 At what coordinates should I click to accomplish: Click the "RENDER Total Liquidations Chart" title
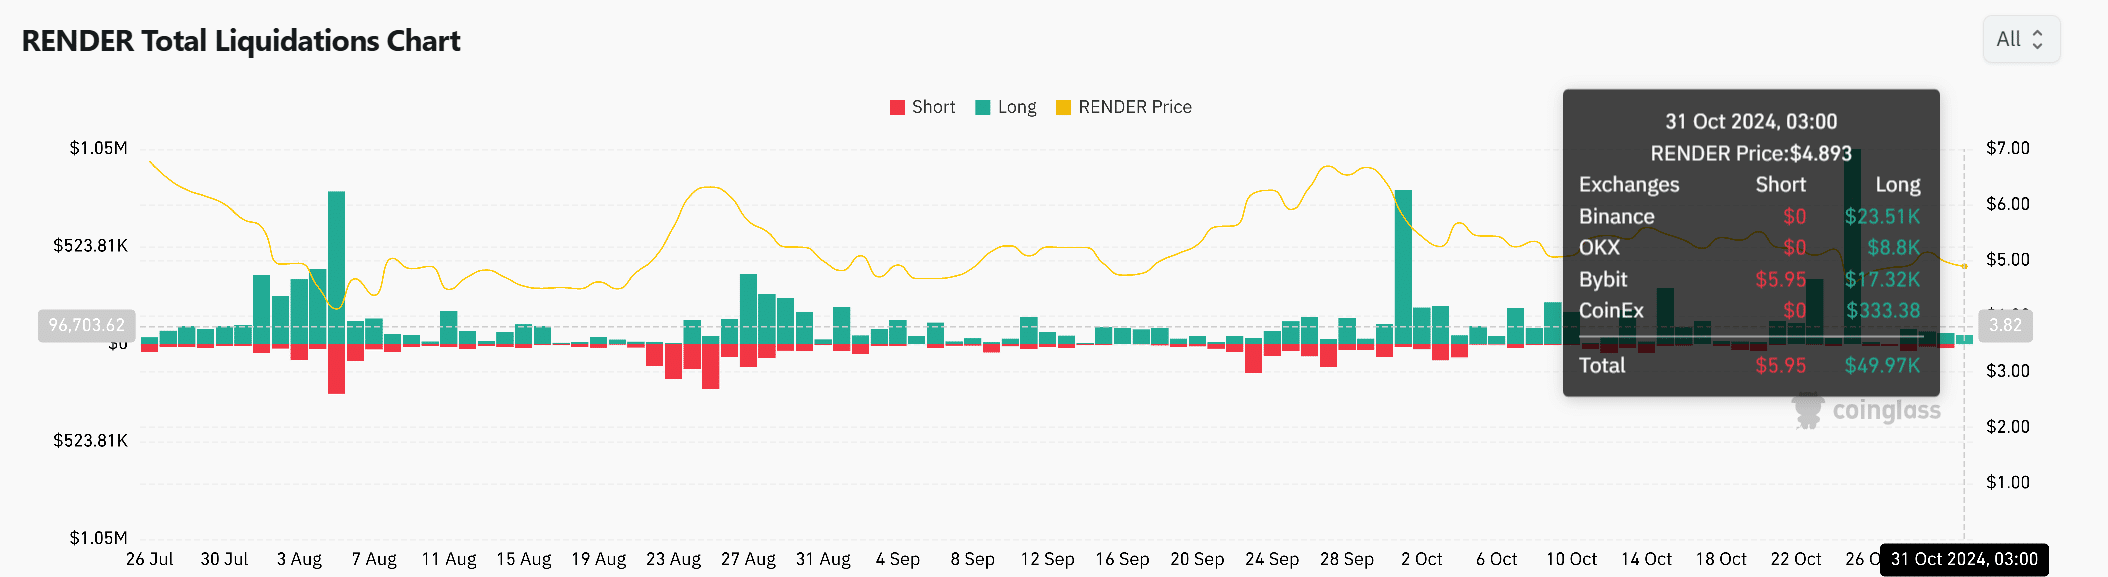(x=241, y=41)
